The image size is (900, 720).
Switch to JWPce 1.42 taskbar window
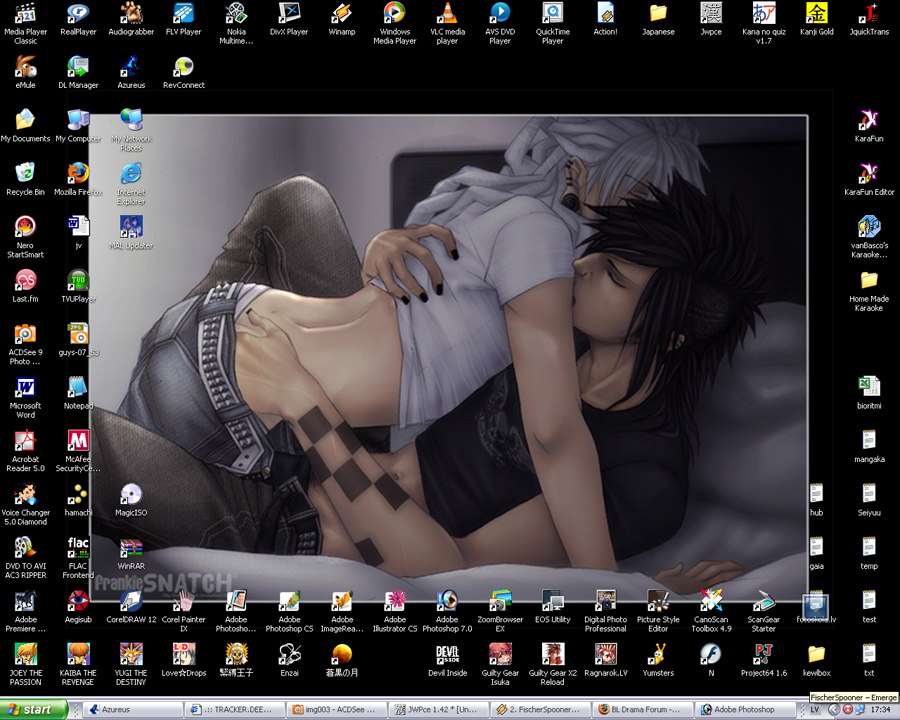click(x=439, y=710)
